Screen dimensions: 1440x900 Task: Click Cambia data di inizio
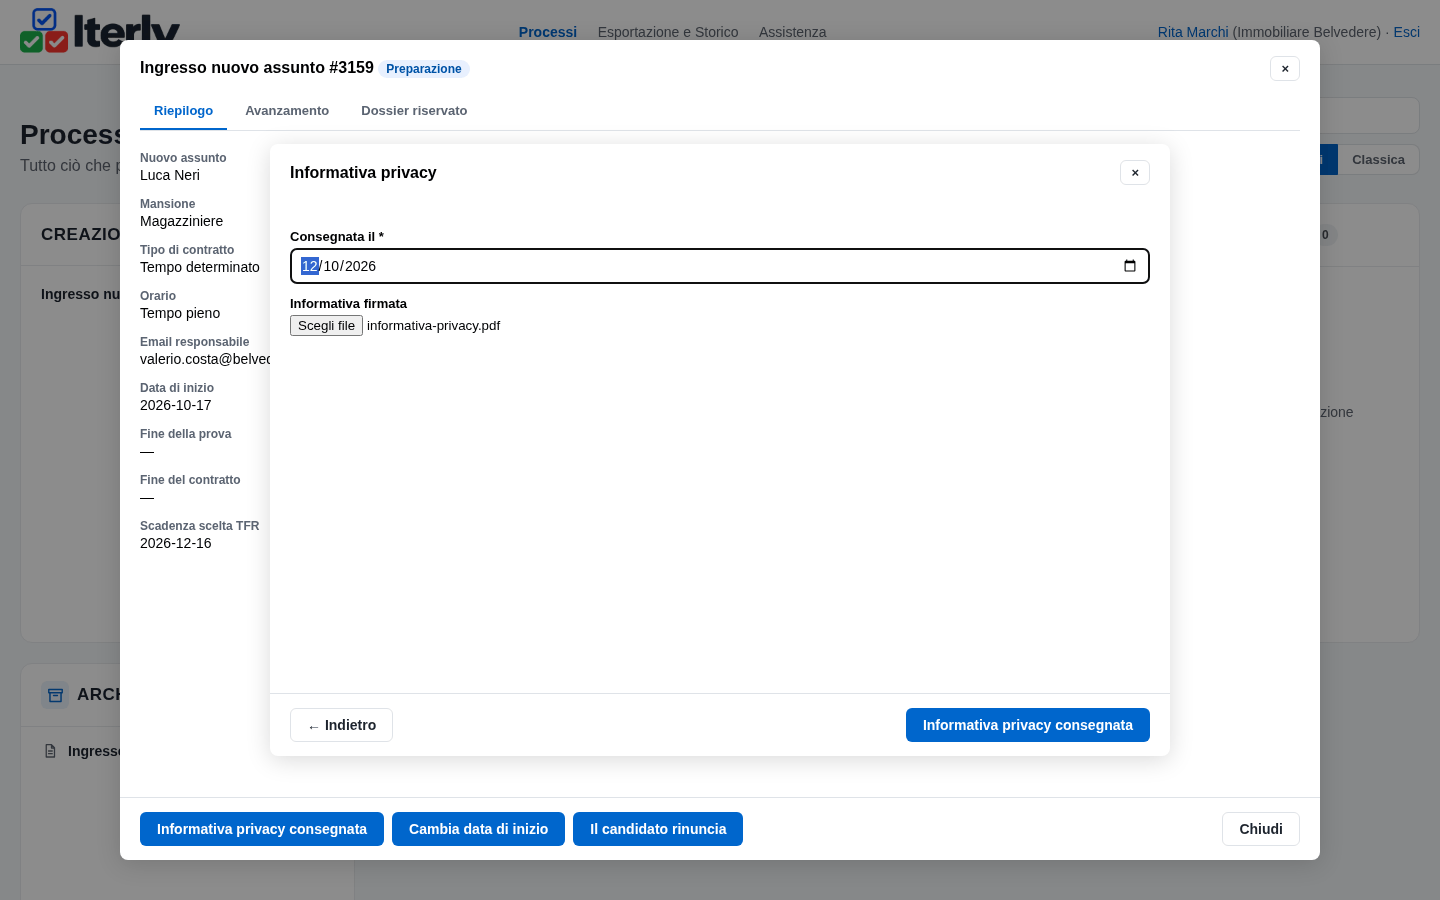(x=478, y=829)
